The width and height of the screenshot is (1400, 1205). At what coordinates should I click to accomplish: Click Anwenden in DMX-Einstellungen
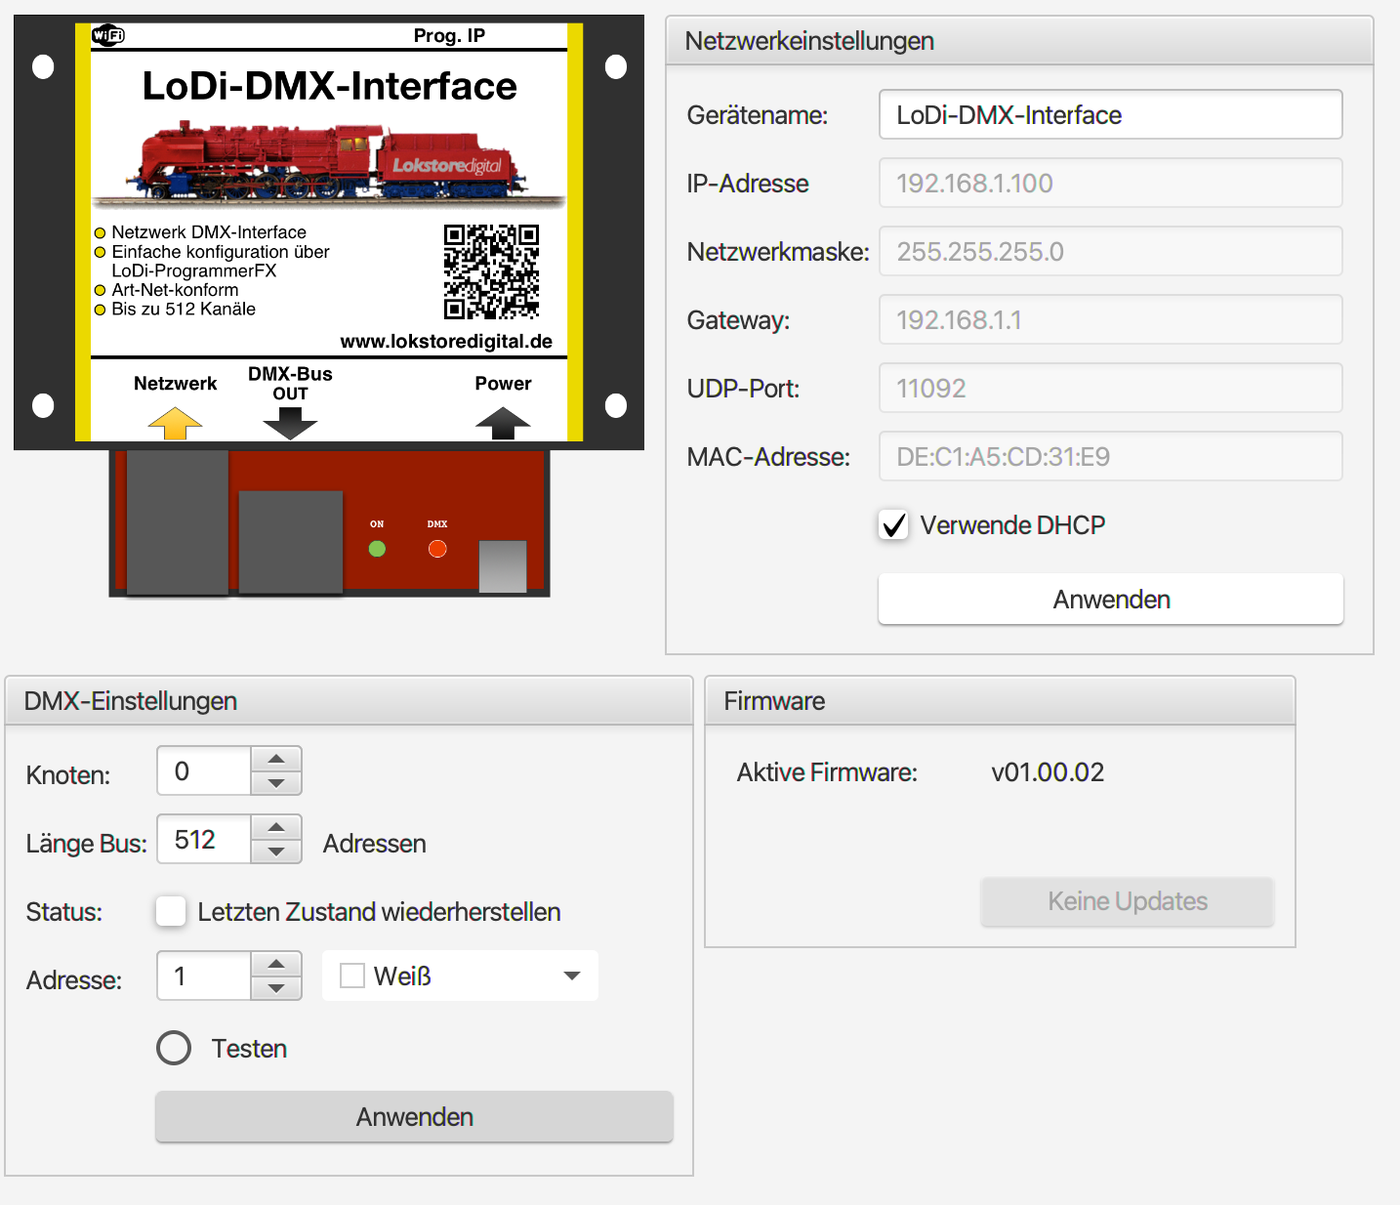[x=414, y=1116]
